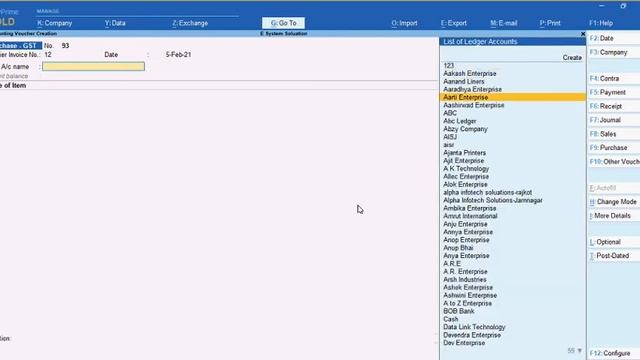Select Anya Enterprise ledger
This screenshot has width=640, height=360.
tap(466, 256)
